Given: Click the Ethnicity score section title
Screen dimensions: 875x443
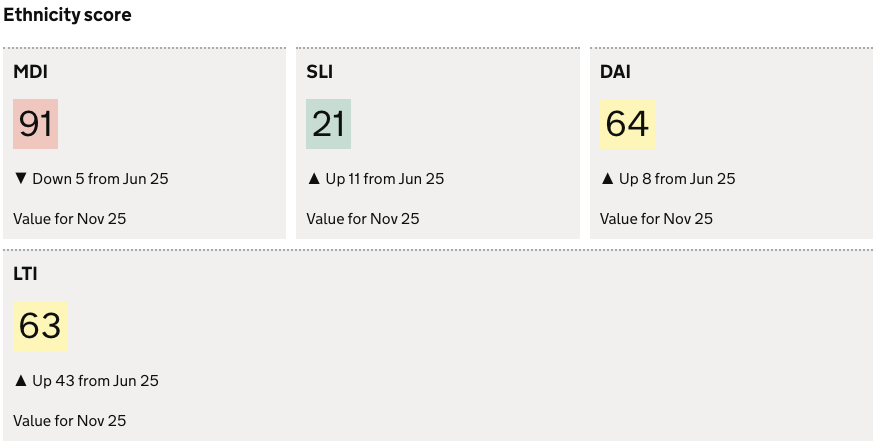Looking at the screenshot, I should pos(67,16).
